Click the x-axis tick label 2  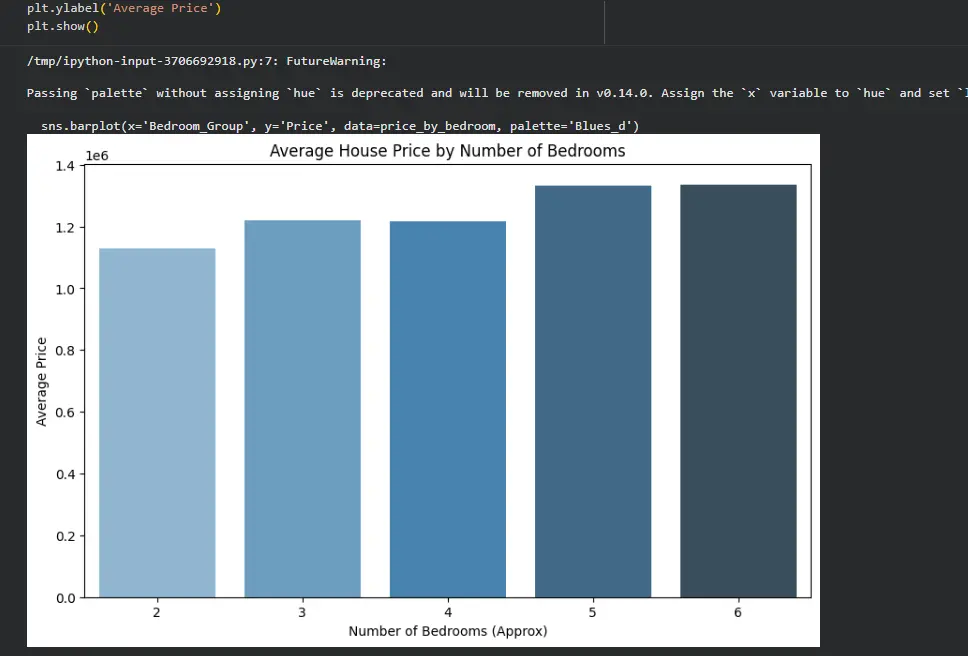[x=157, y=612]
